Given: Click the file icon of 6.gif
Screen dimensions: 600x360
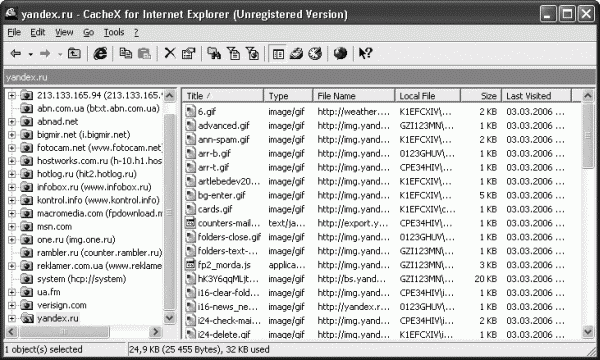Looking at the screenshot, I should pos(190,111).
